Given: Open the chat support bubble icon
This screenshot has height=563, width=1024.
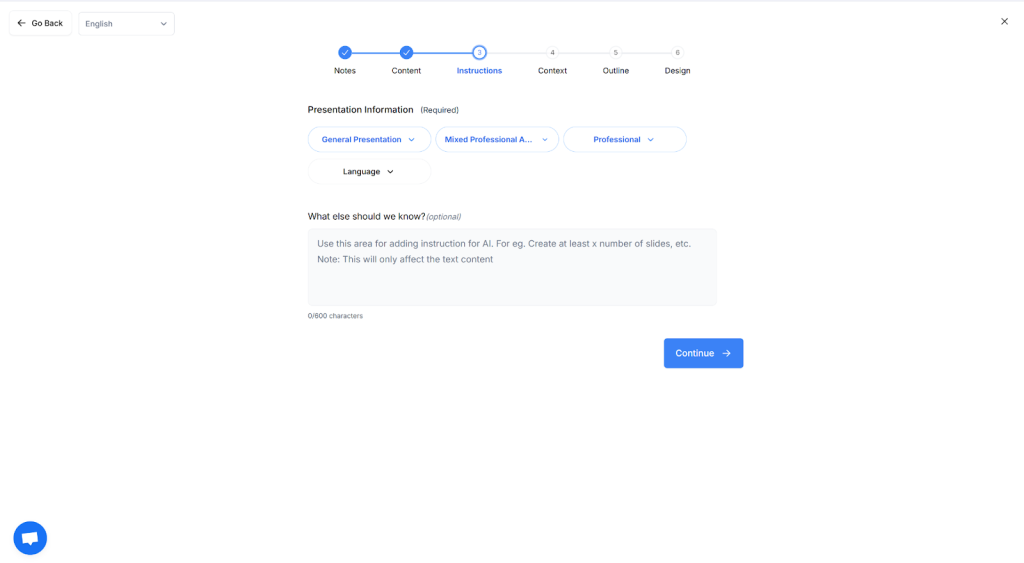Looking at the screenshot, I should tap(30, 538).
